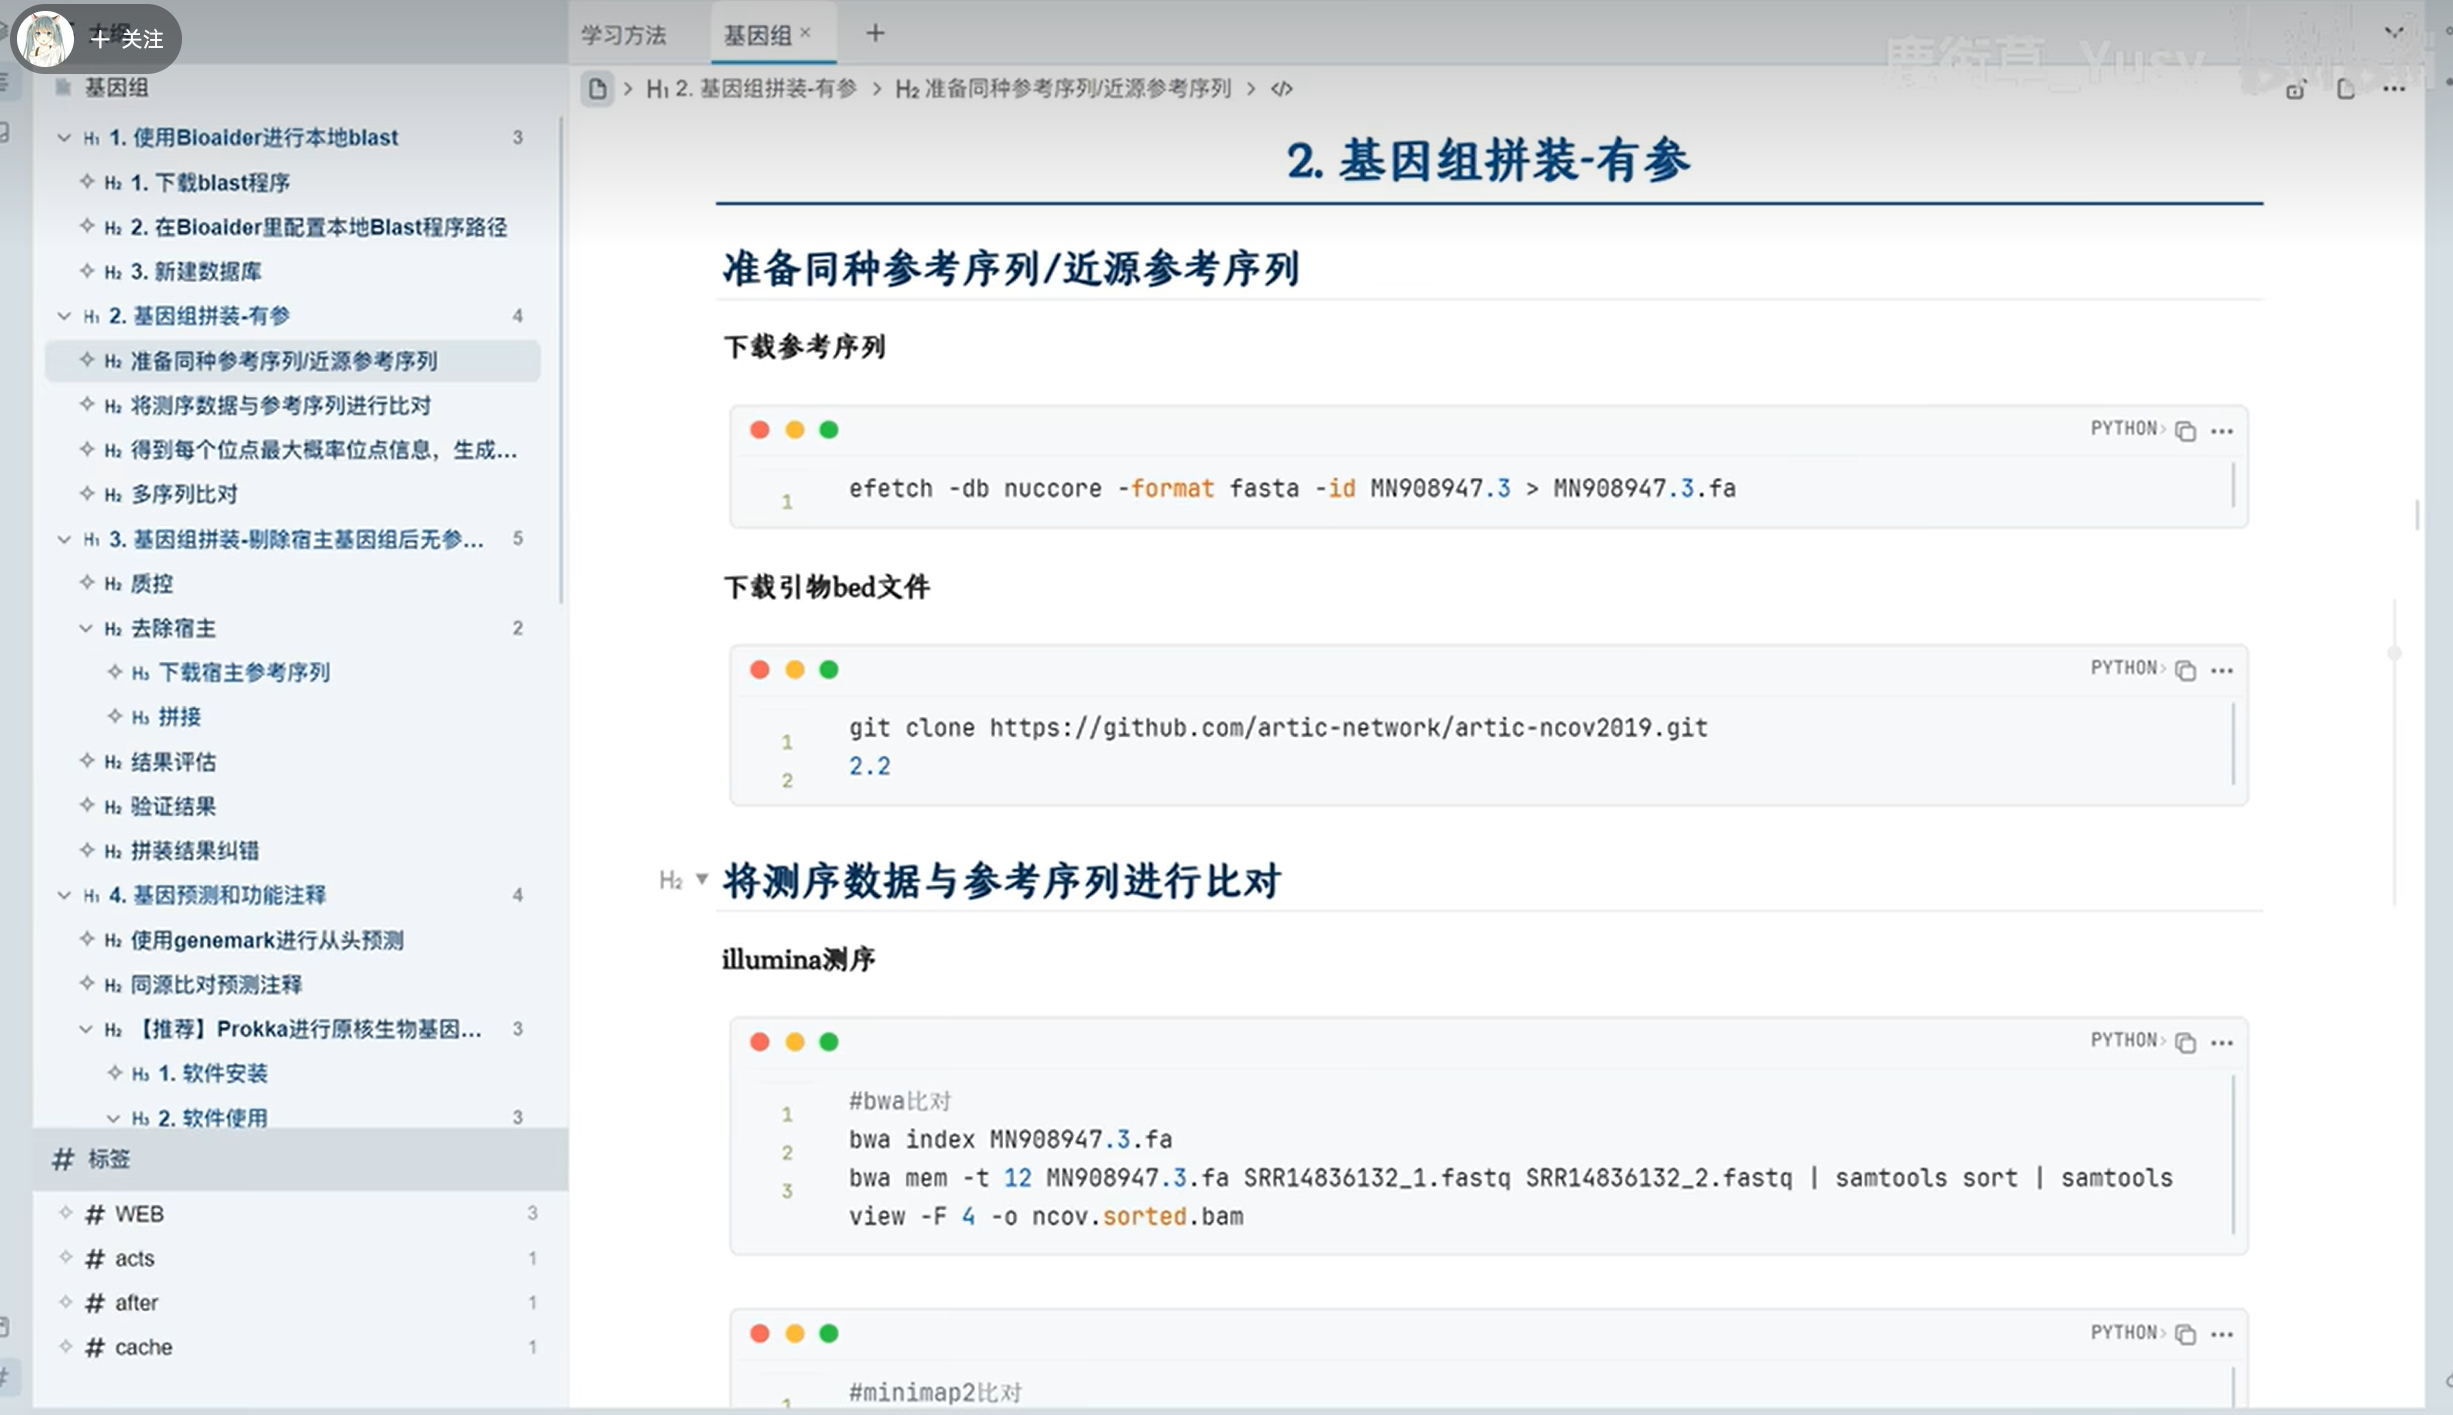This screenshot has width=2453, height=1415.
Task: Open more options for git clone code block
Action: coord(2221,670)
